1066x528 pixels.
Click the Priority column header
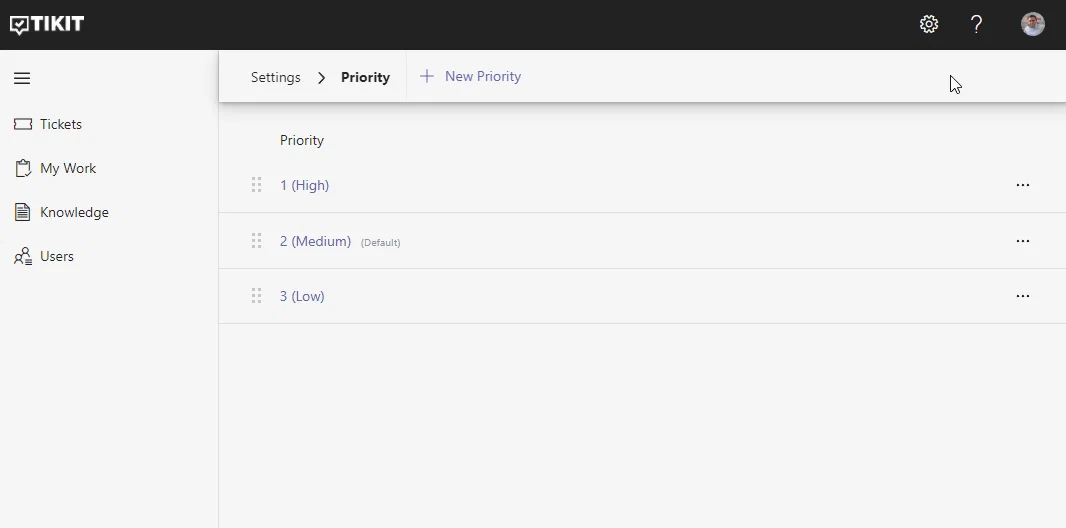point(302,140)
